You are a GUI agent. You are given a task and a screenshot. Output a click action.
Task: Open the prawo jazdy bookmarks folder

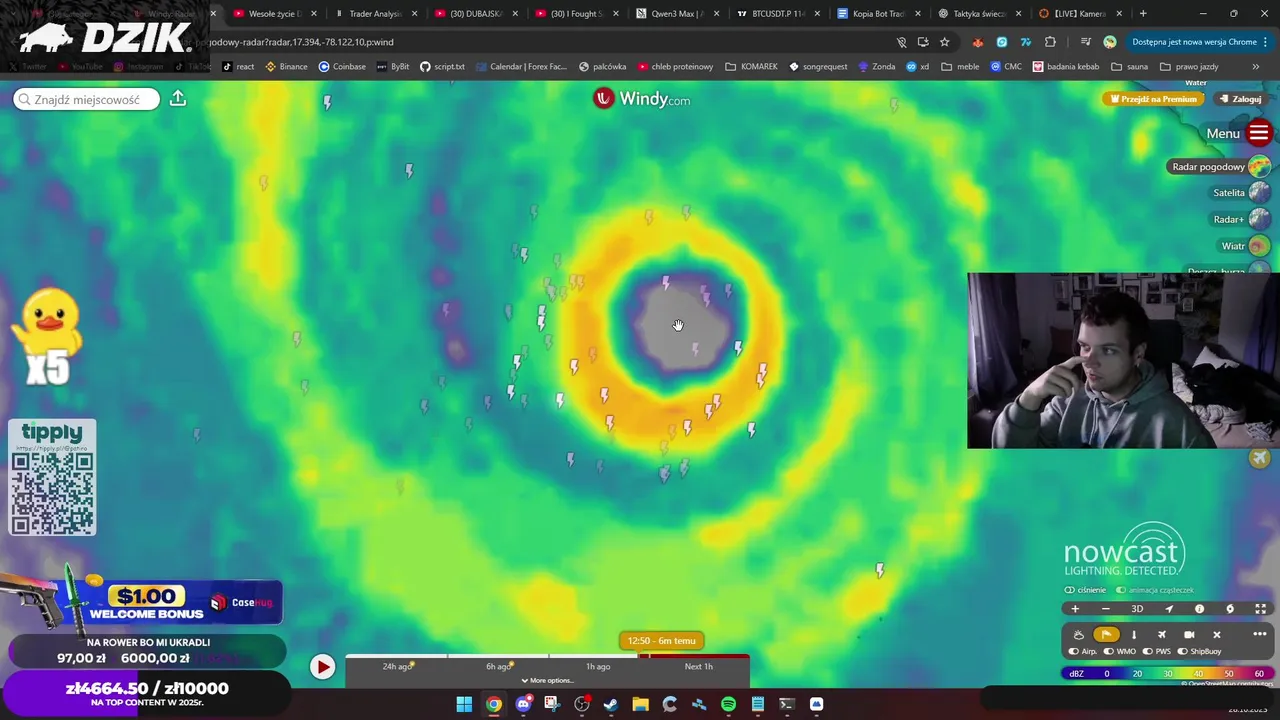(x=1189, y=67)
